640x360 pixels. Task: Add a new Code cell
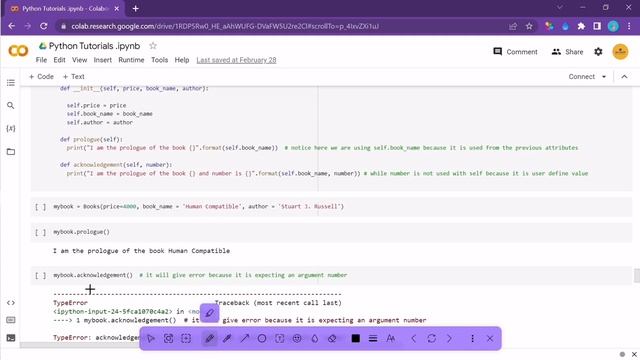tap(41, 76)
